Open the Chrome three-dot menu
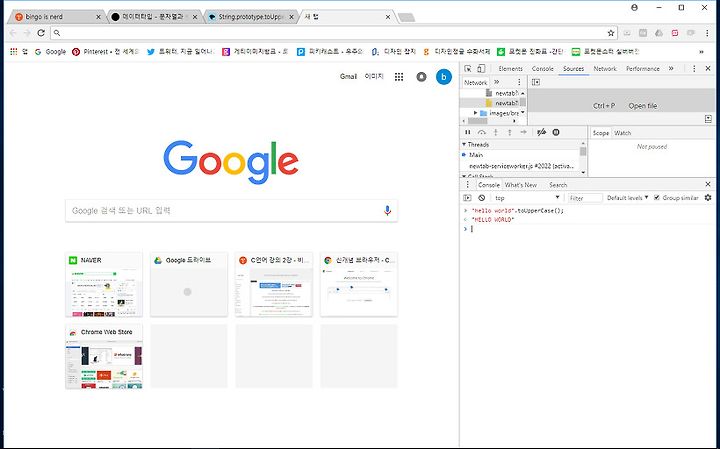This screenshot has height=449, width=720. 707,33
